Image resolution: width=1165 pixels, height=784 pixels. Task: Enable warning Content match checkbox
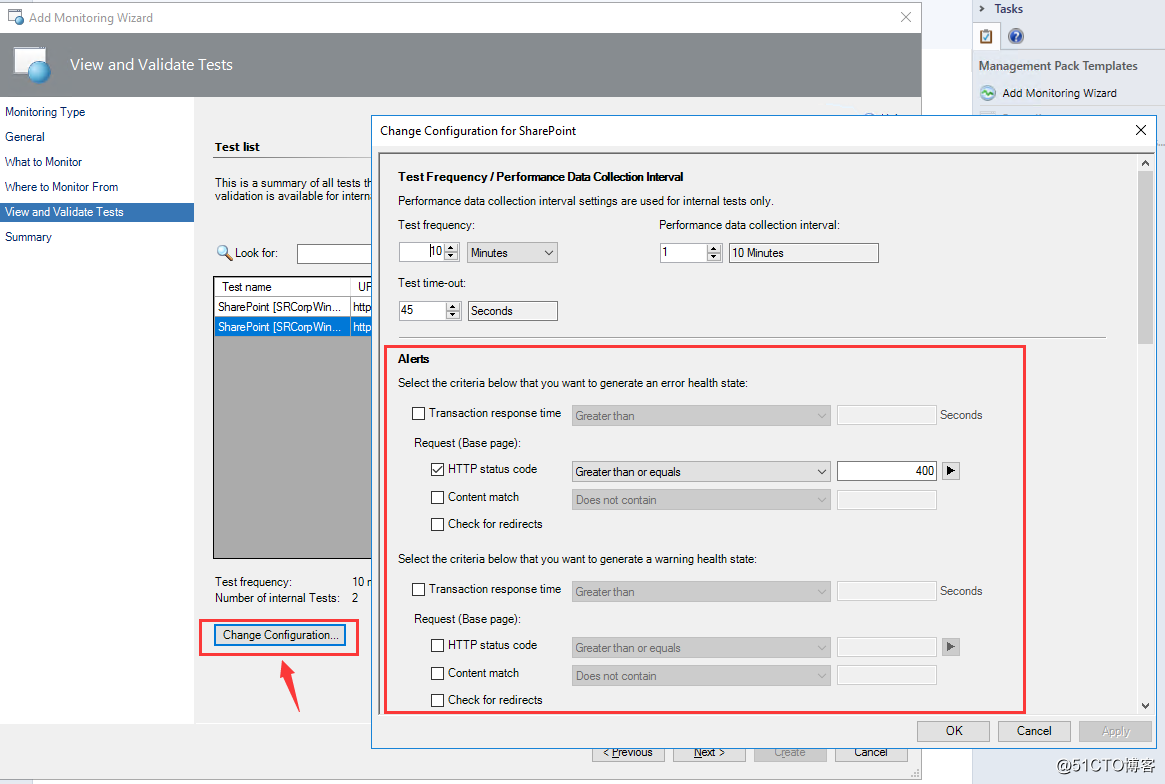(x=438, y=673)
